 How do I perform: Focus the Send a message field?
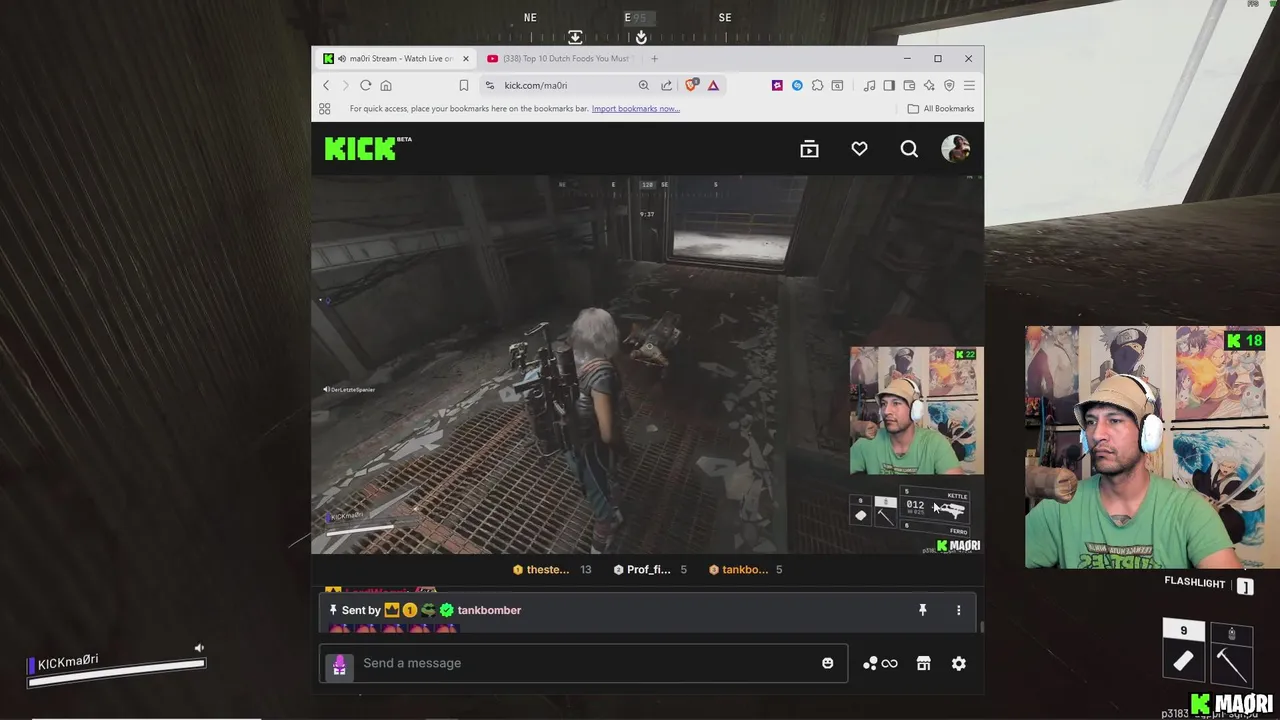tap(583, 663)
